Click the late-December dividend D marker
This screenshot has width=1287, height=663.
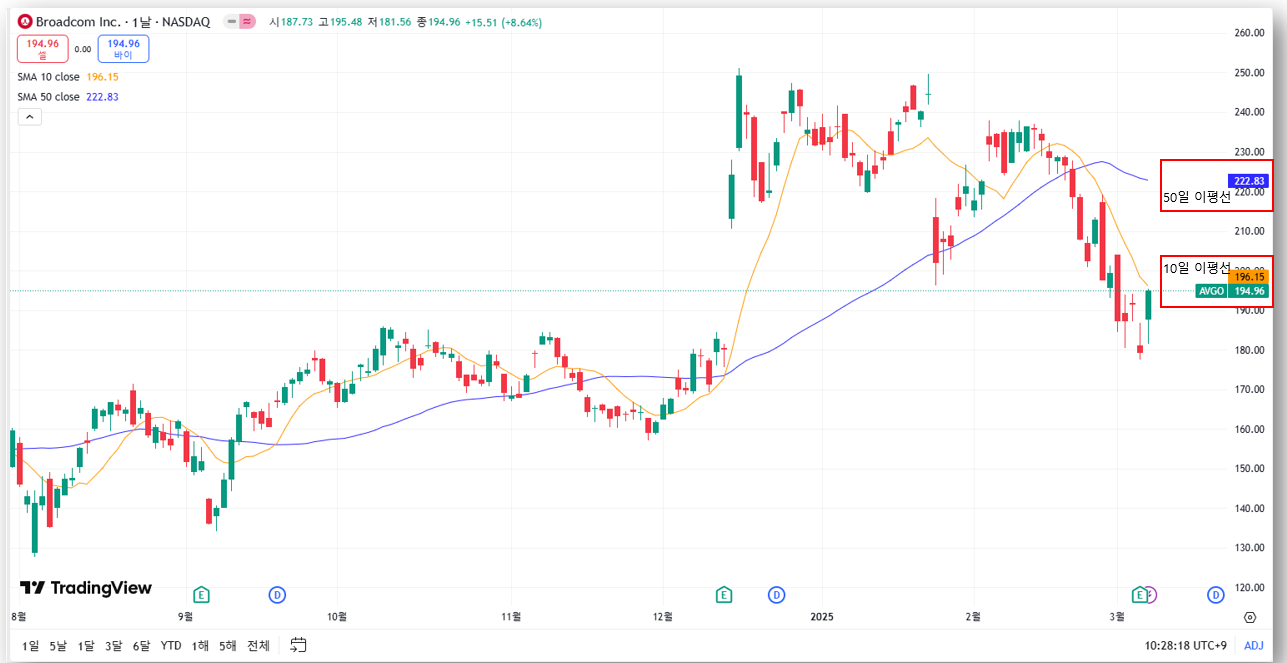[x=776, y=595]
